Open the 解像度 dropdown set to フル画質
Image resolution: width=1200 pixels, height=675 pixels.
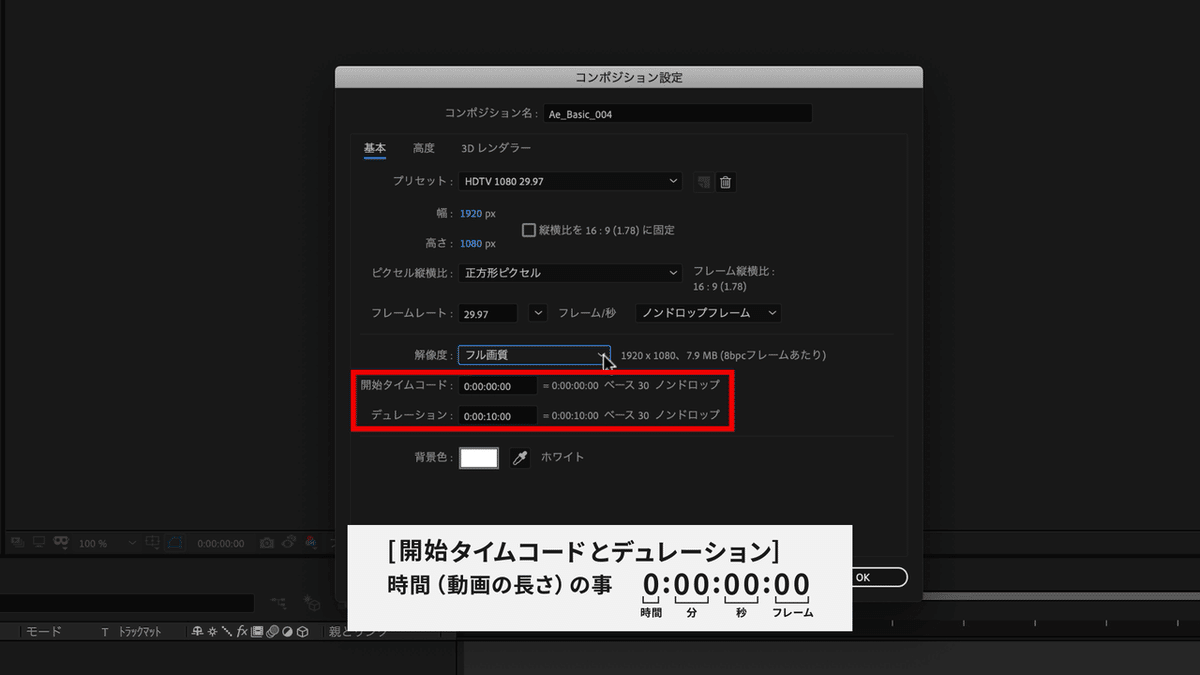click(534, 353)
